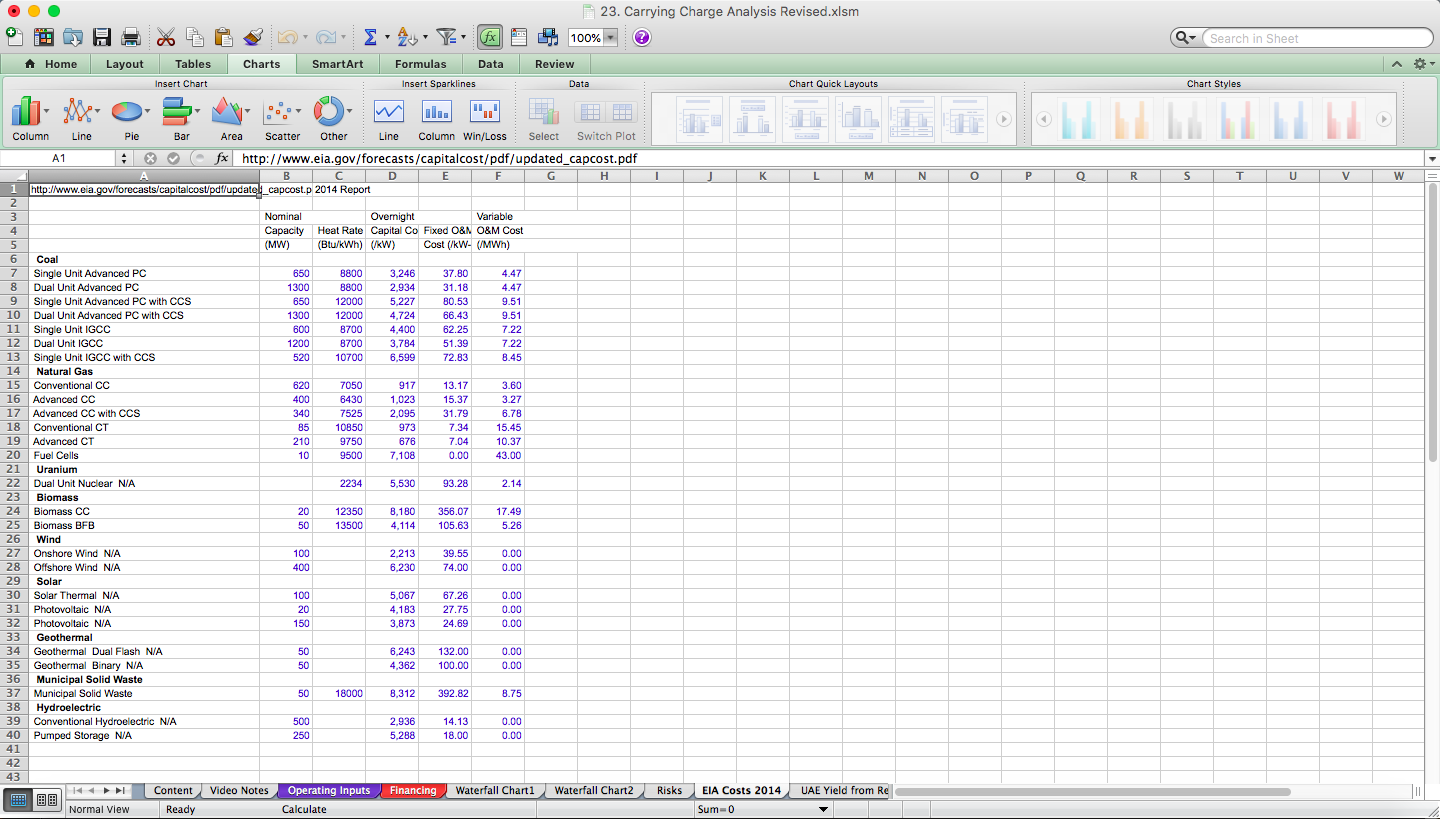Insert a Line chart
This screenshot has width=1440, height=819.
pyautogui.click(x=81, y=119)
